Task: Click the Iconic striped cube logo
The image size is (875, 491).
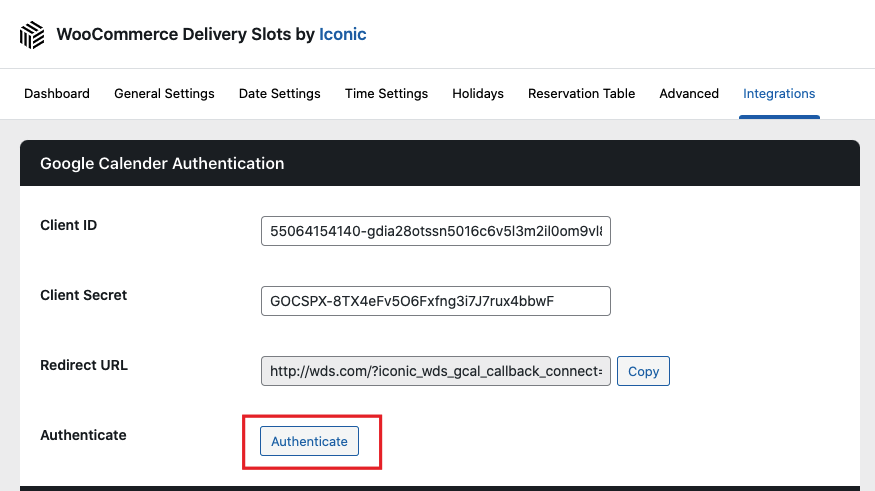Action: [32, 35]
